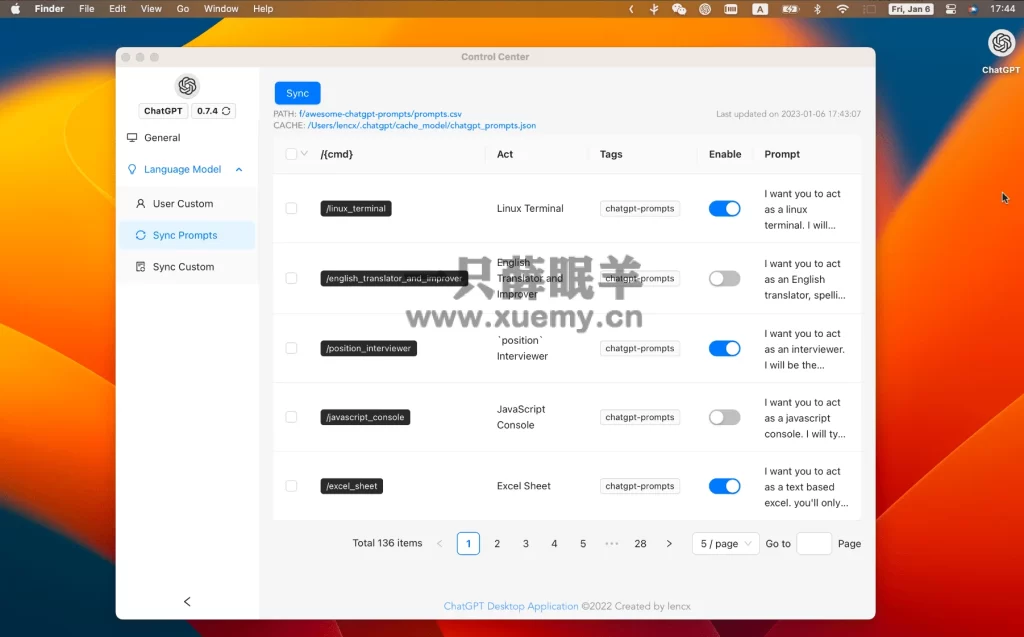This screenshot has width=1024, height=637.
Task: Go to page 4
Action: click(554, 544)
